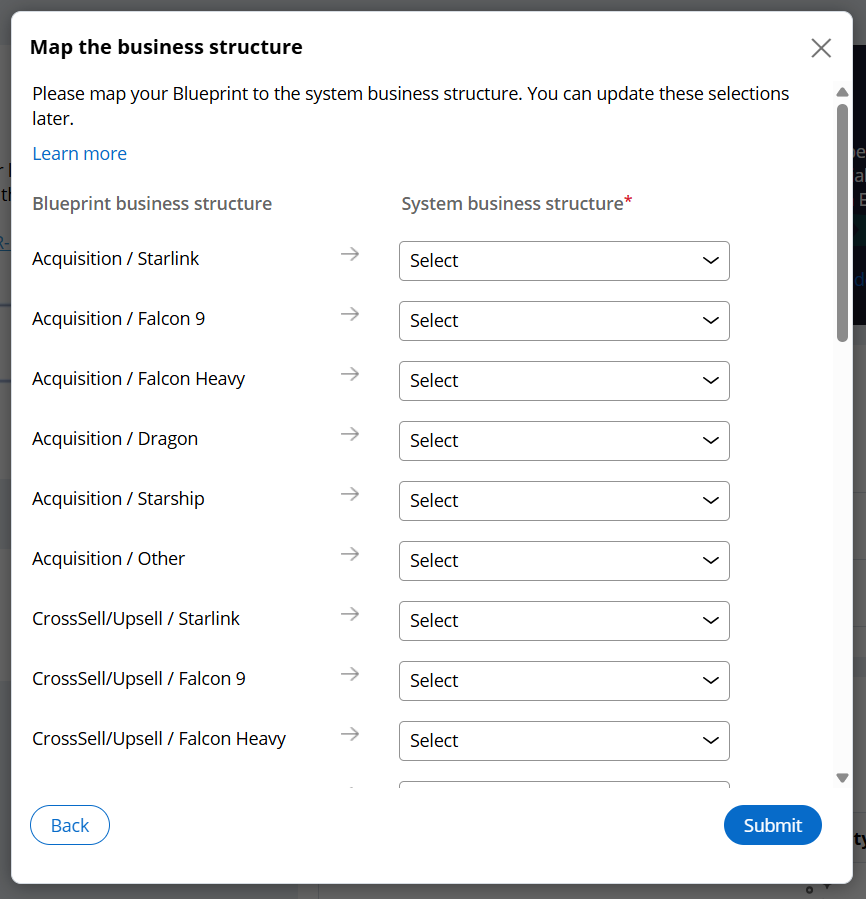Screen dimensions: 866x899
Task: Click the 'CrossSell/Upsell / Starlink' label
Action: 136,619
